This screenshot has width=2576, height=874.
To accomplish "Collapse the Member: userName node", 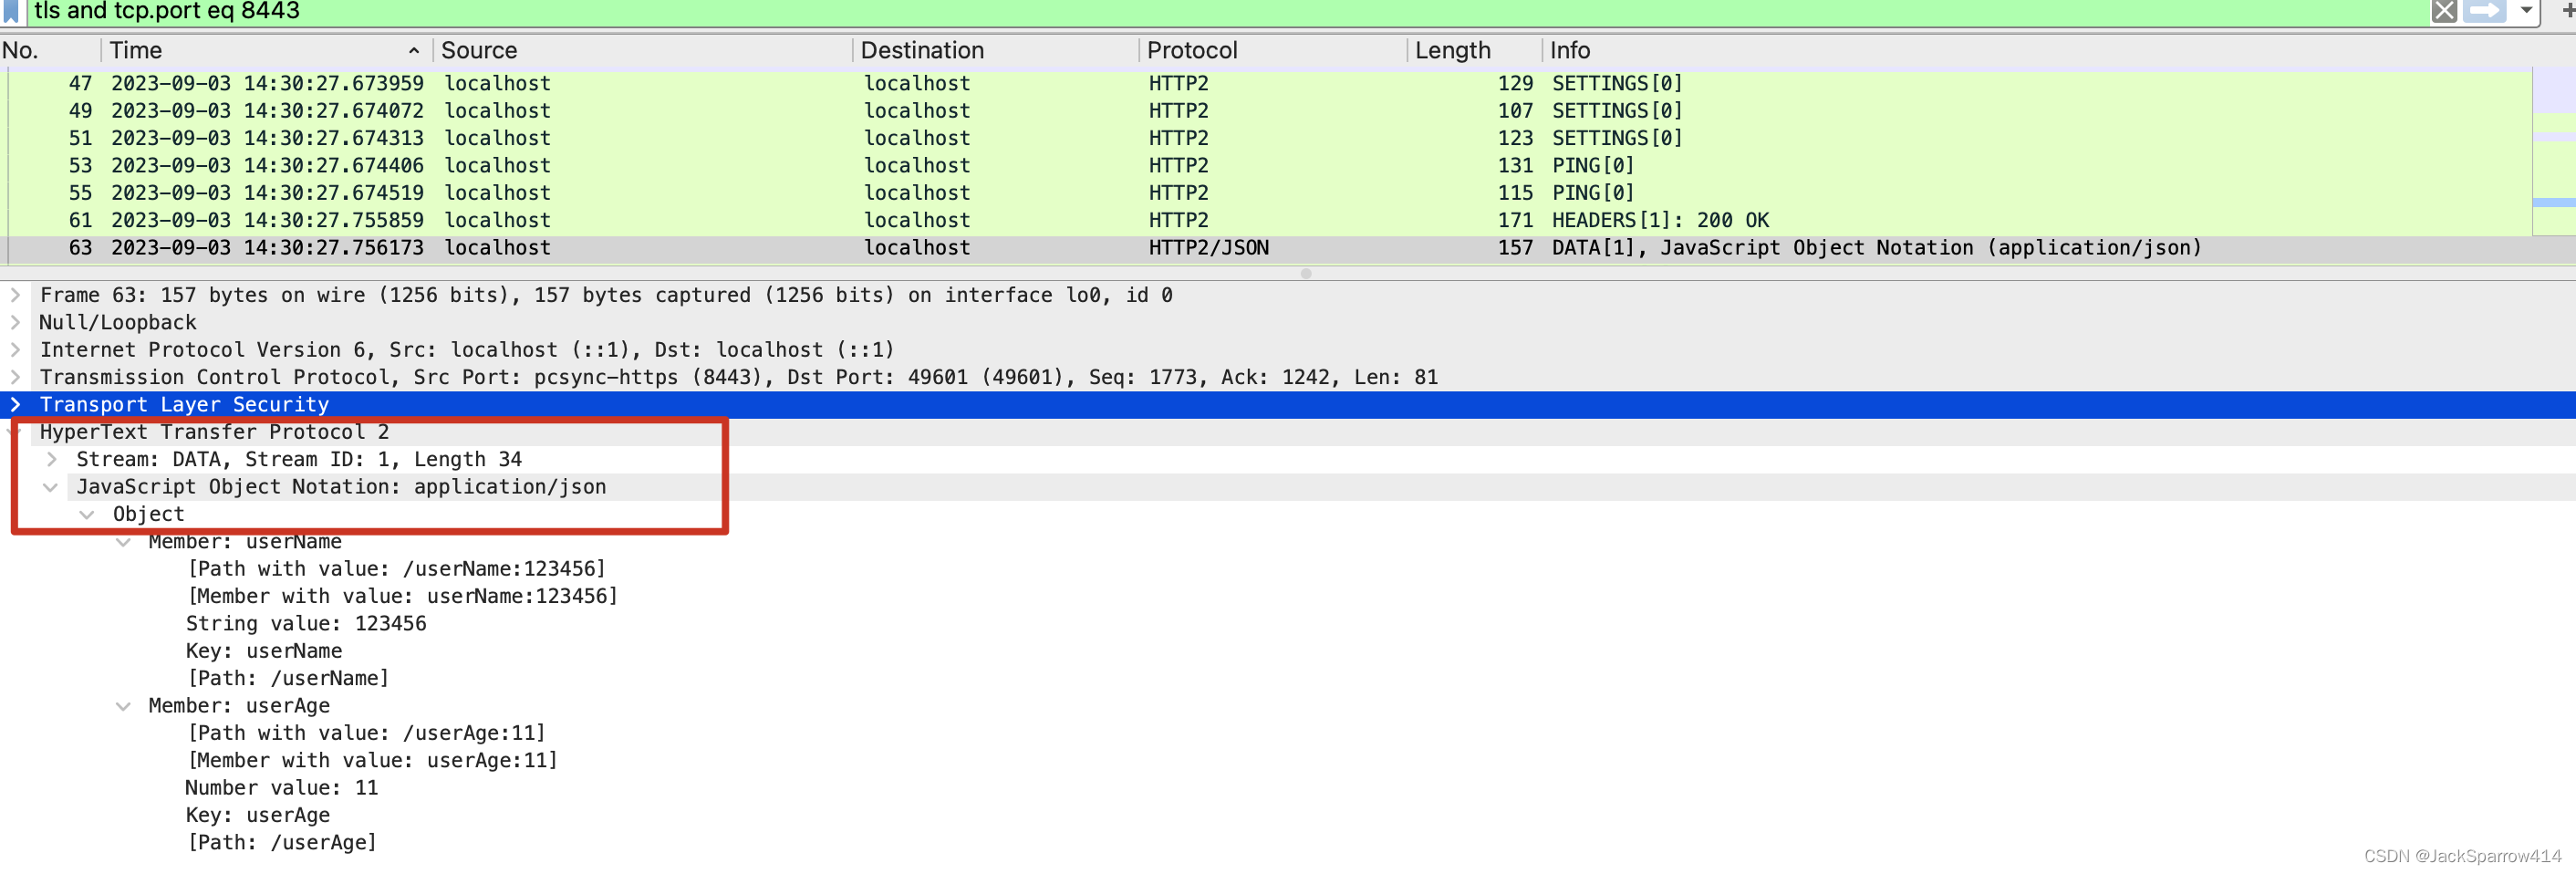I will (x=123, y=542).
